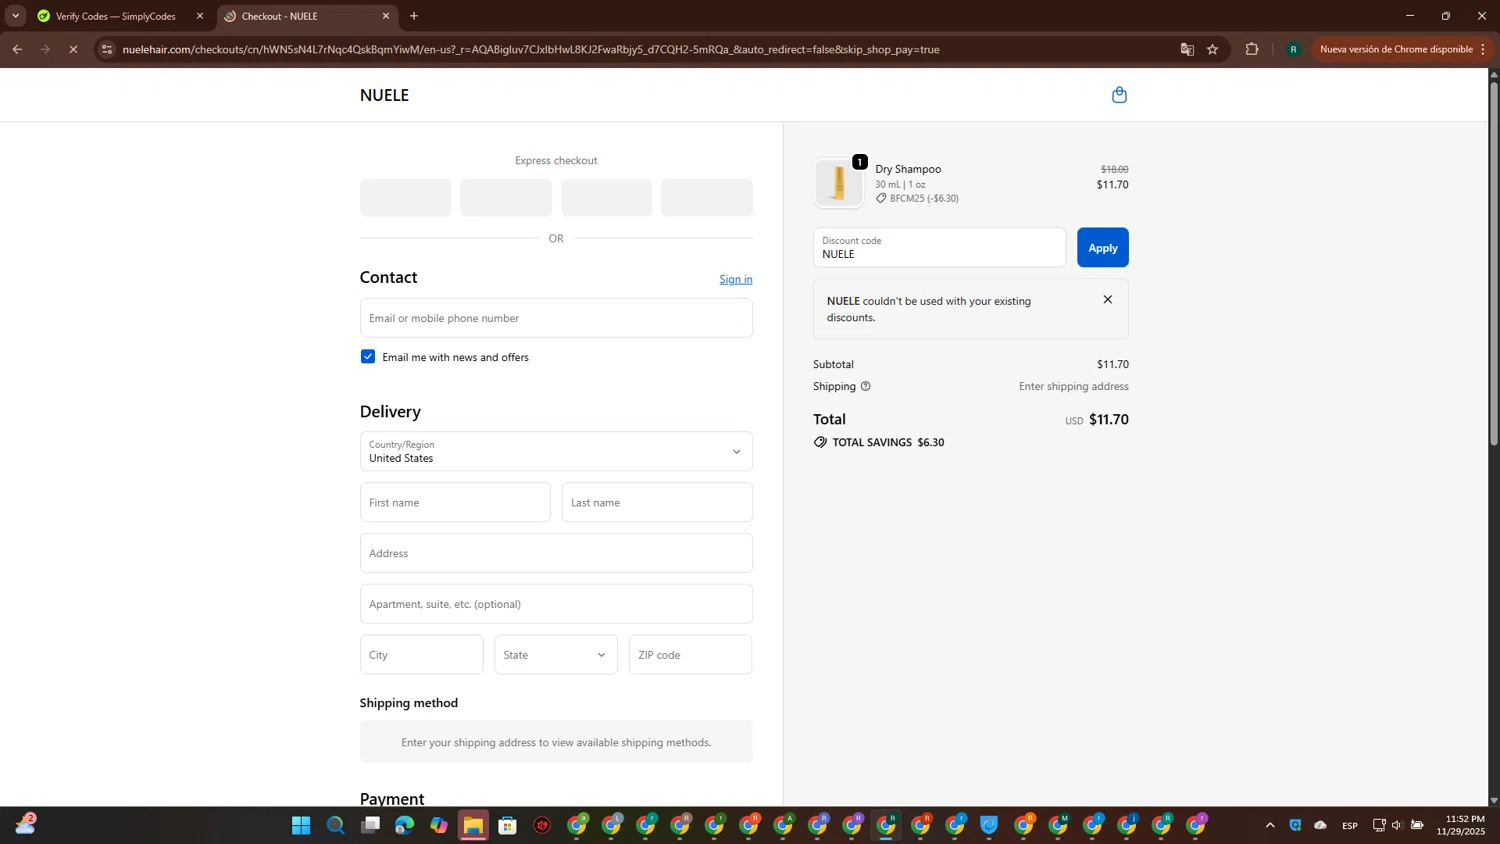The image size is (1500, 844).
Task: Click the struck-through $18.00 price
Action: [1114, 169]
